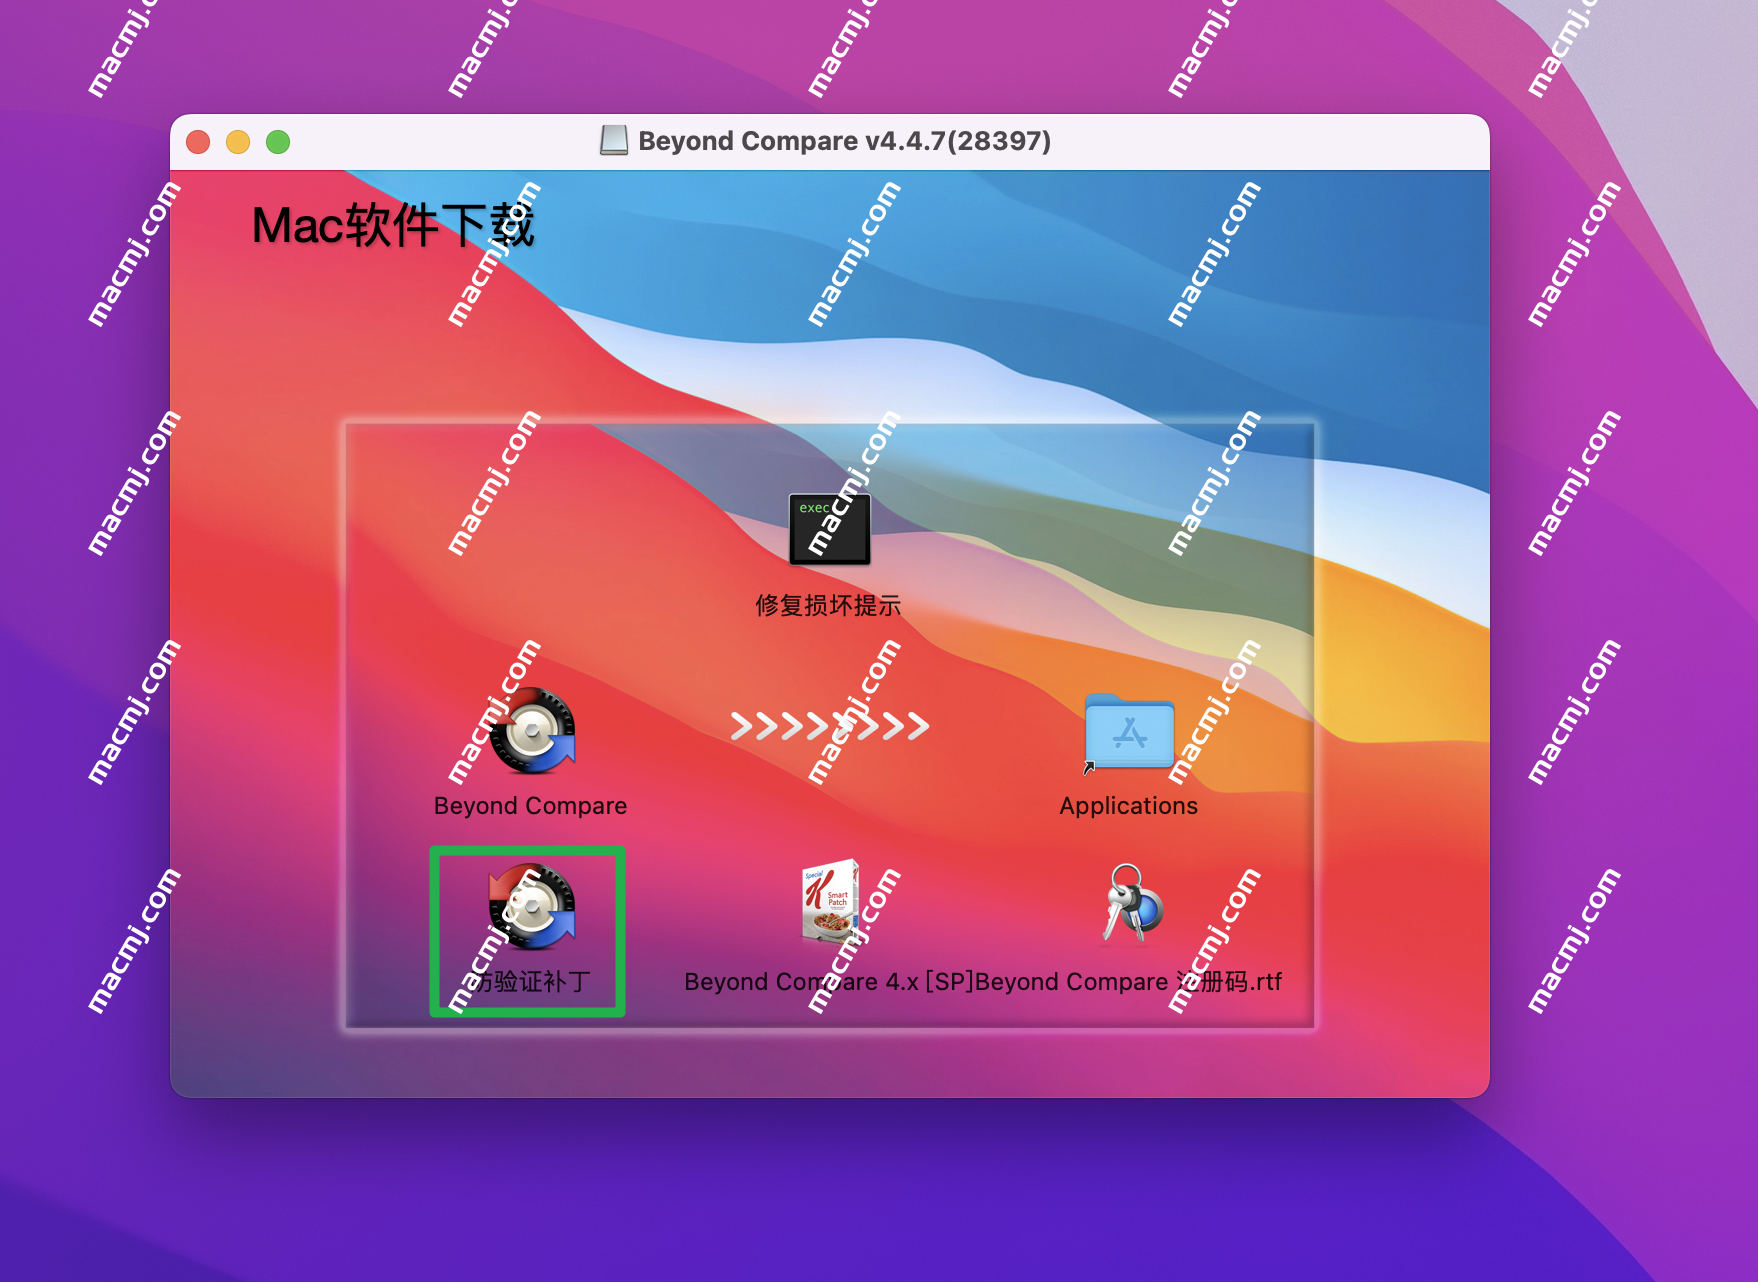Zoom the window with the green button
Image resolution: width=1758 pixels, height=1282 pixels.
tap(278, 142)
